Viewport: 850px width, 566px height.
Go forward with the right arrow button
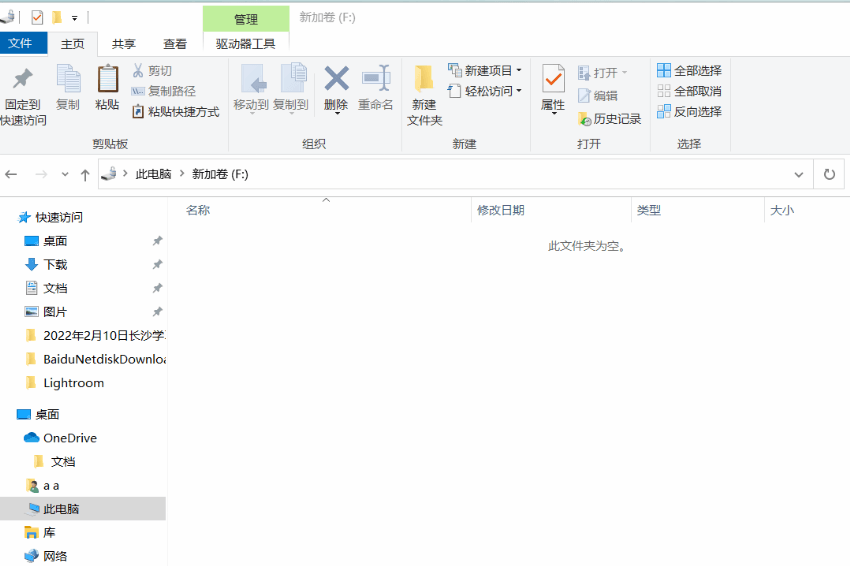[x=41, y=175]
